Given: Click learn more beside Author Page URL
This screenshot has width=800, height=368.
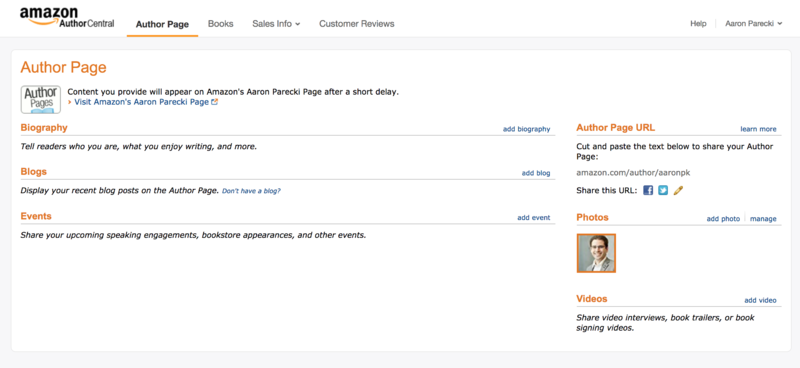Looking at the screenshot, I should tap(758, 129).
